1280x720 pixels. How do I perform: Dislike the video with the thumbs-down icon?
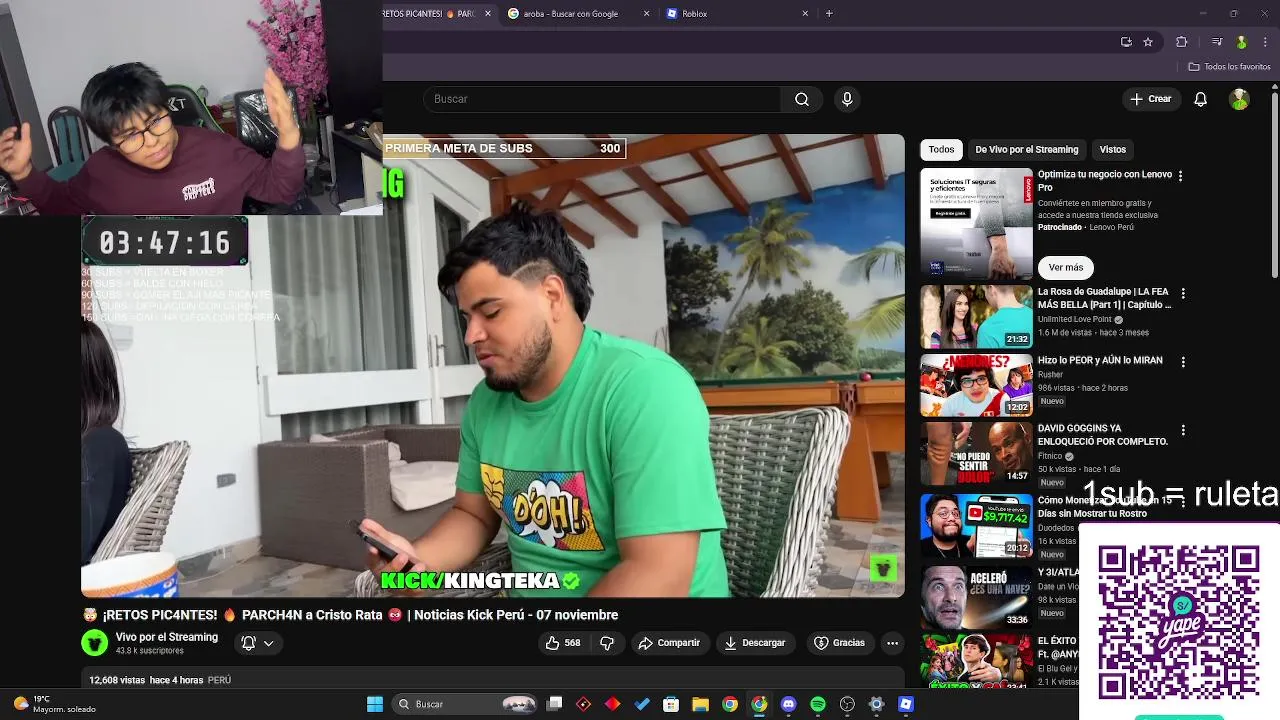click(x=607, y=643)
